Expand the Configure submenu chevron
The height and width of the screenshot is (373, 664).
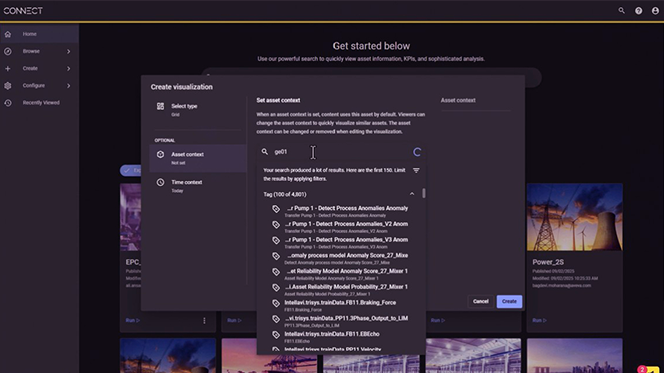[69, 86]
